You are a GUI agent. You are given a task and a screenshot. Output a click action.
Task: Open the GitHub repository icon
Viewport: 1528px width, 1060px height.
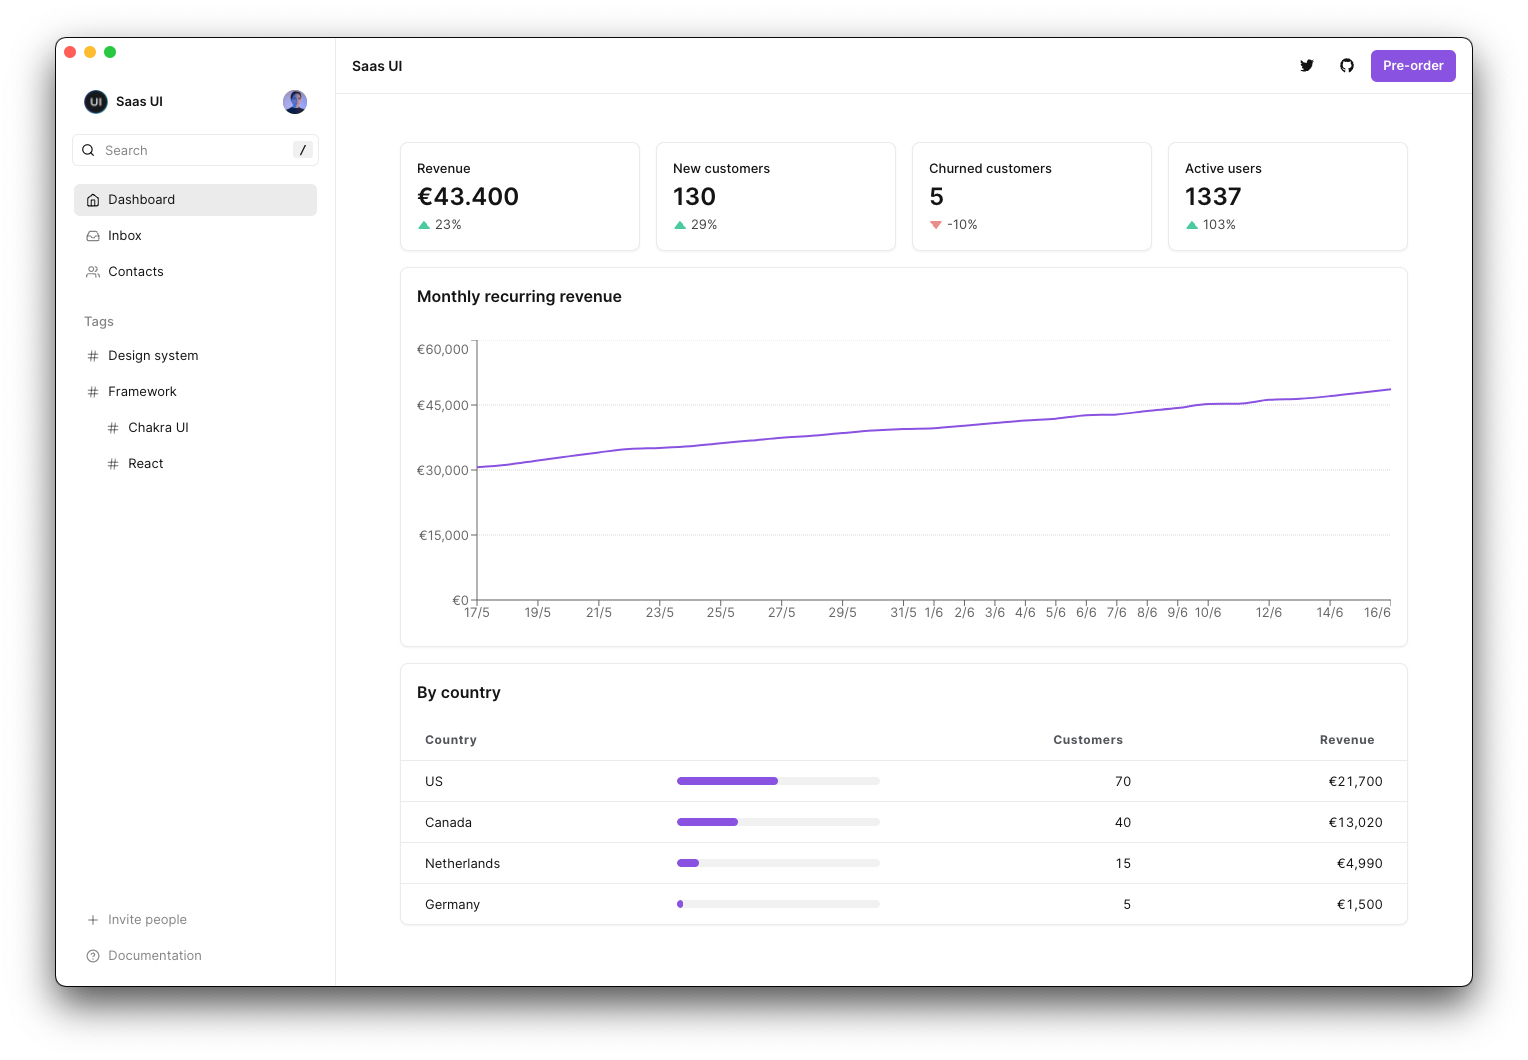point(1347,65)
